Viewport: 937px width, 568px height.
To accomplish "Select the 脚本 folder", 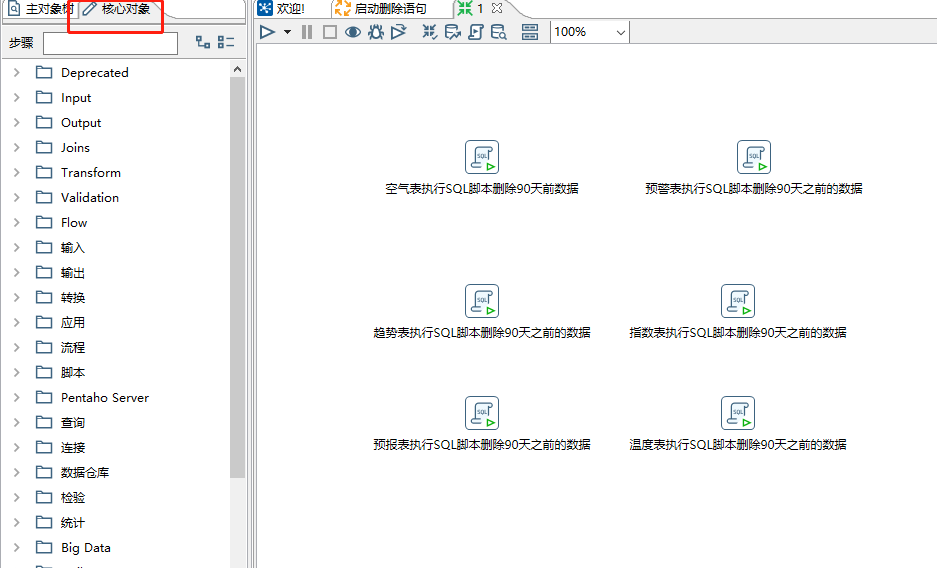I will click(73, 373).
